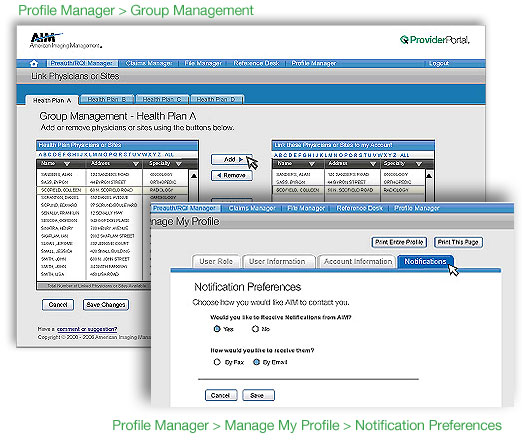Click Logout in the navigation bar
Image resolution: width=522 pixels, height=440 pixels.
pos(439,63)
